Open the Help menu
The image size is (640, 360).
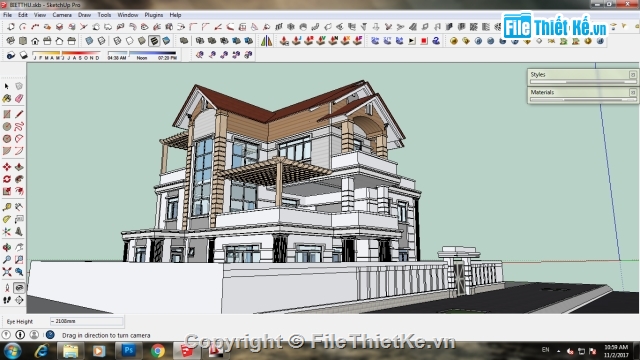(x=175, y=15)
